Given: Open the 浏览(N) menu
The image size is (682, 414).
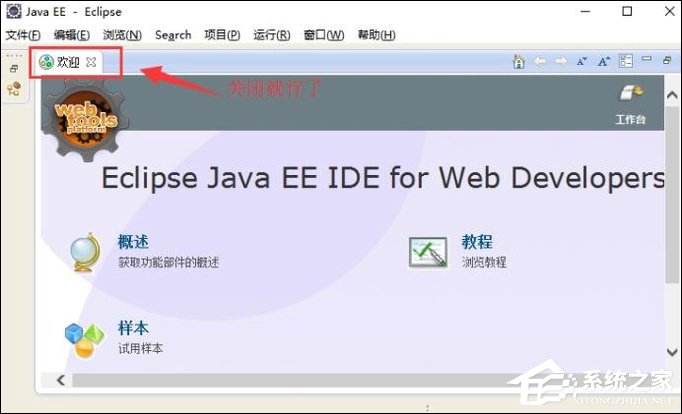Looking at the screenshot, I should pyautogui.click(x=122, y=35).
